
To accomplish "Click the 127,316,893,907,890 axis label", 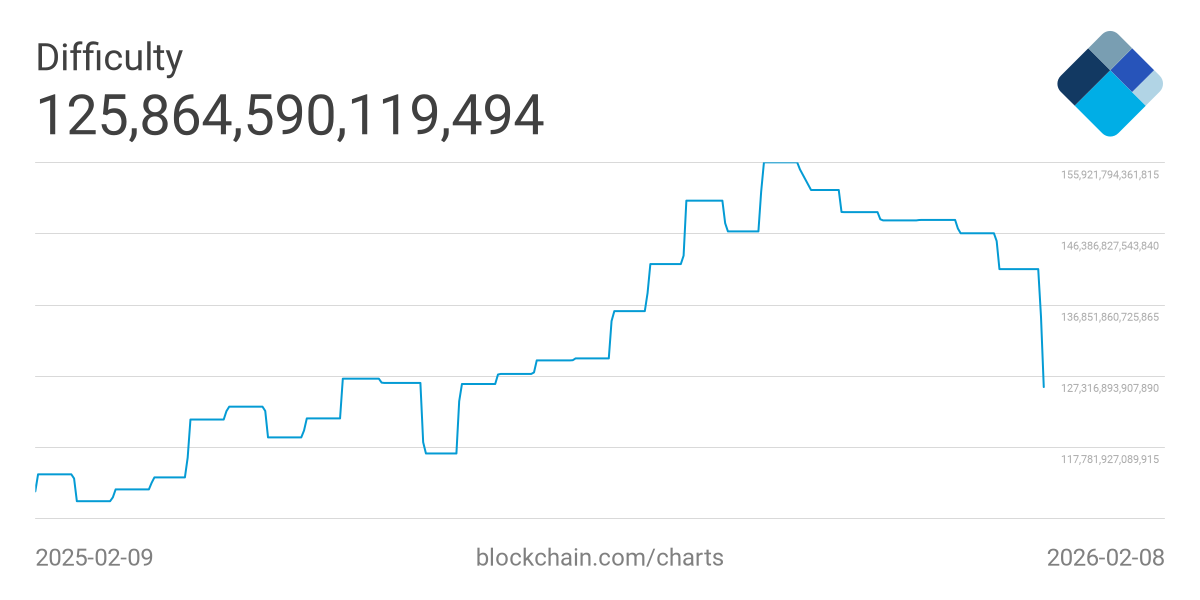I will coord(1110,388).
